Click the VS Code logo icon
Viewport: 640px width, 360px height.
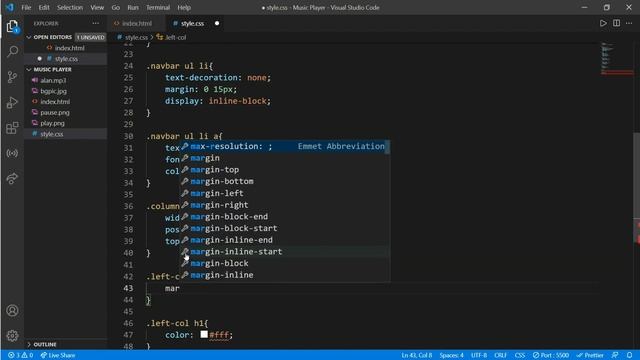(x=9, y=7)
